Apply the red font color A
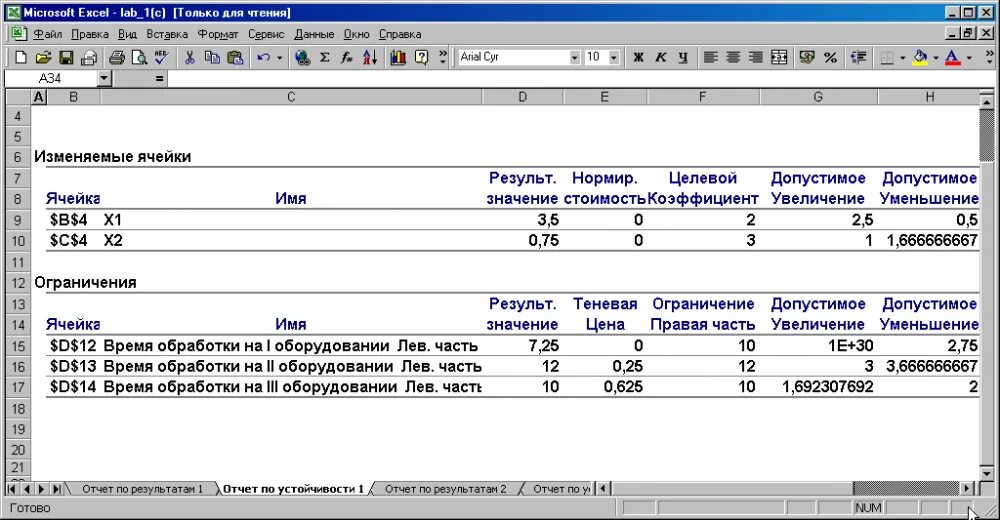1000x520 pixels. coord(952,57)
